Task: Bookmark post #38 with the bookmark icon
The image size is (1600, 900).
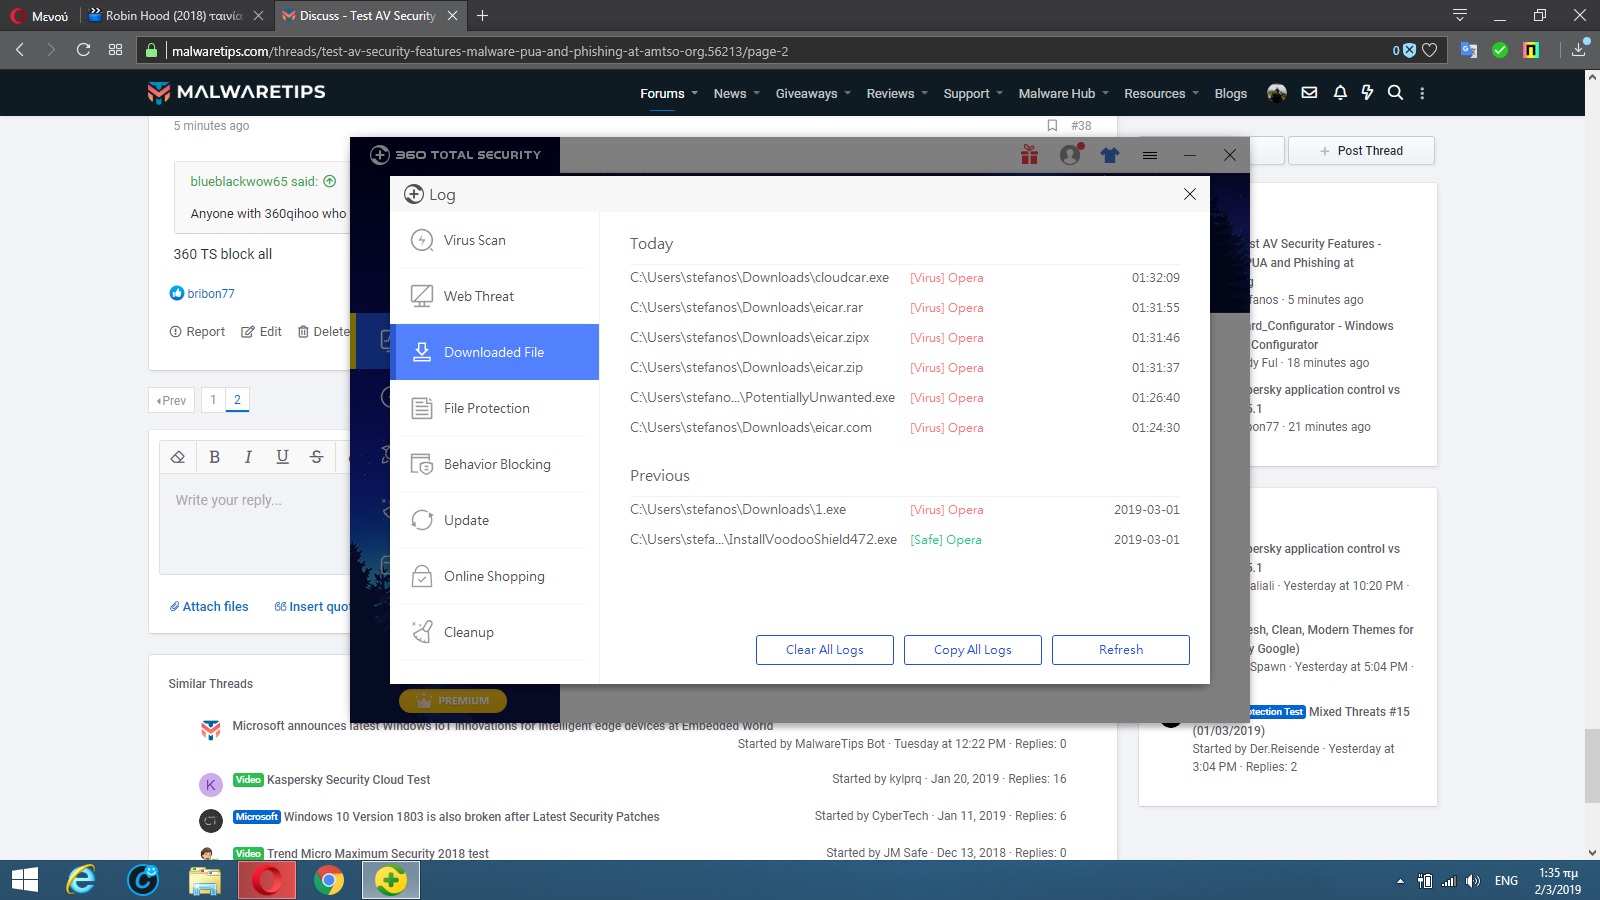Action: tap(1052, 126)
